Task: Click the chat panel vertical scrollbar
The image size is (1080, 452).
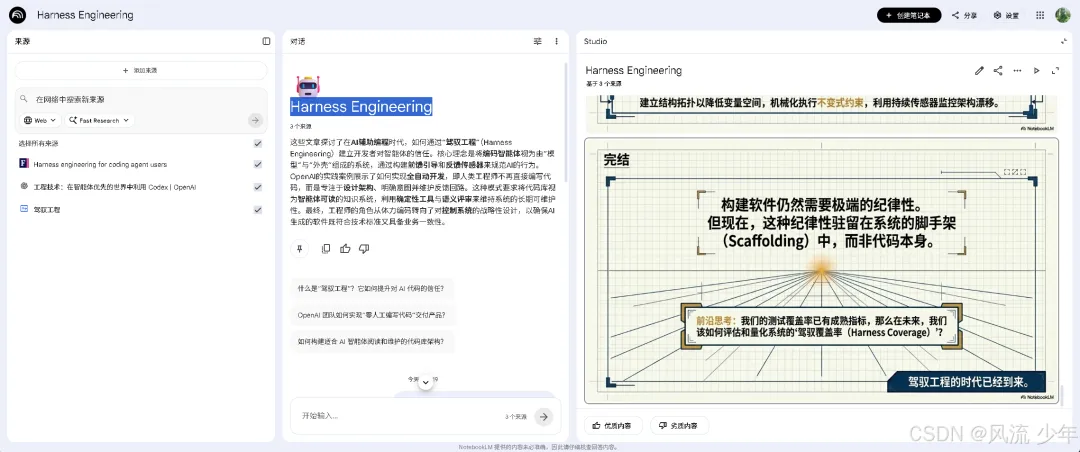Action: click(x=565, y=124)
